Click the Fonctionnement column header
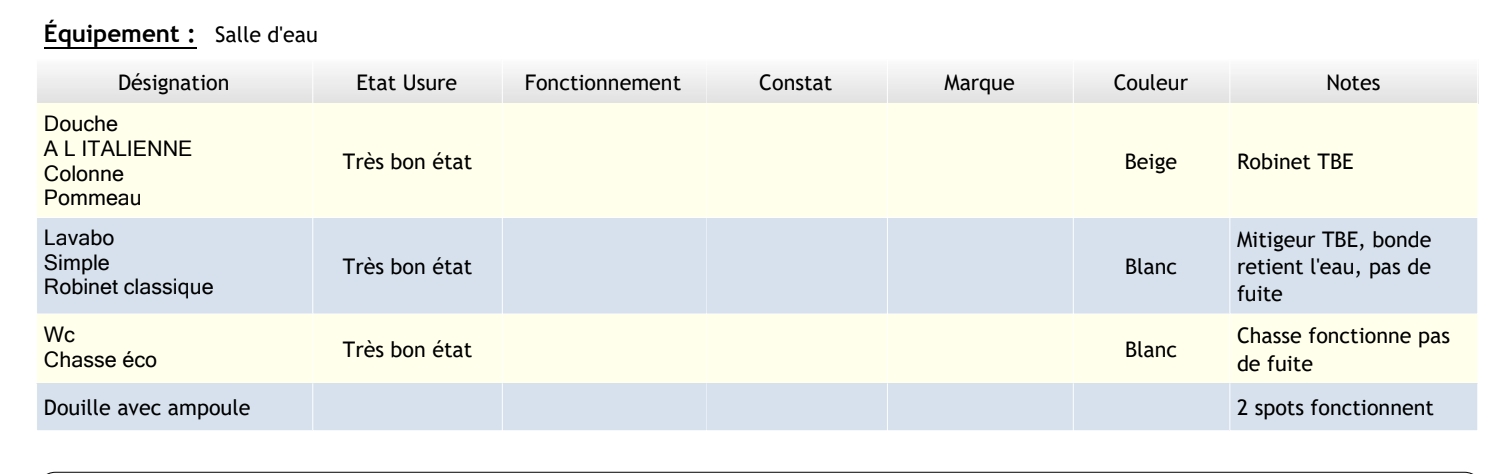 coord(603,84)
